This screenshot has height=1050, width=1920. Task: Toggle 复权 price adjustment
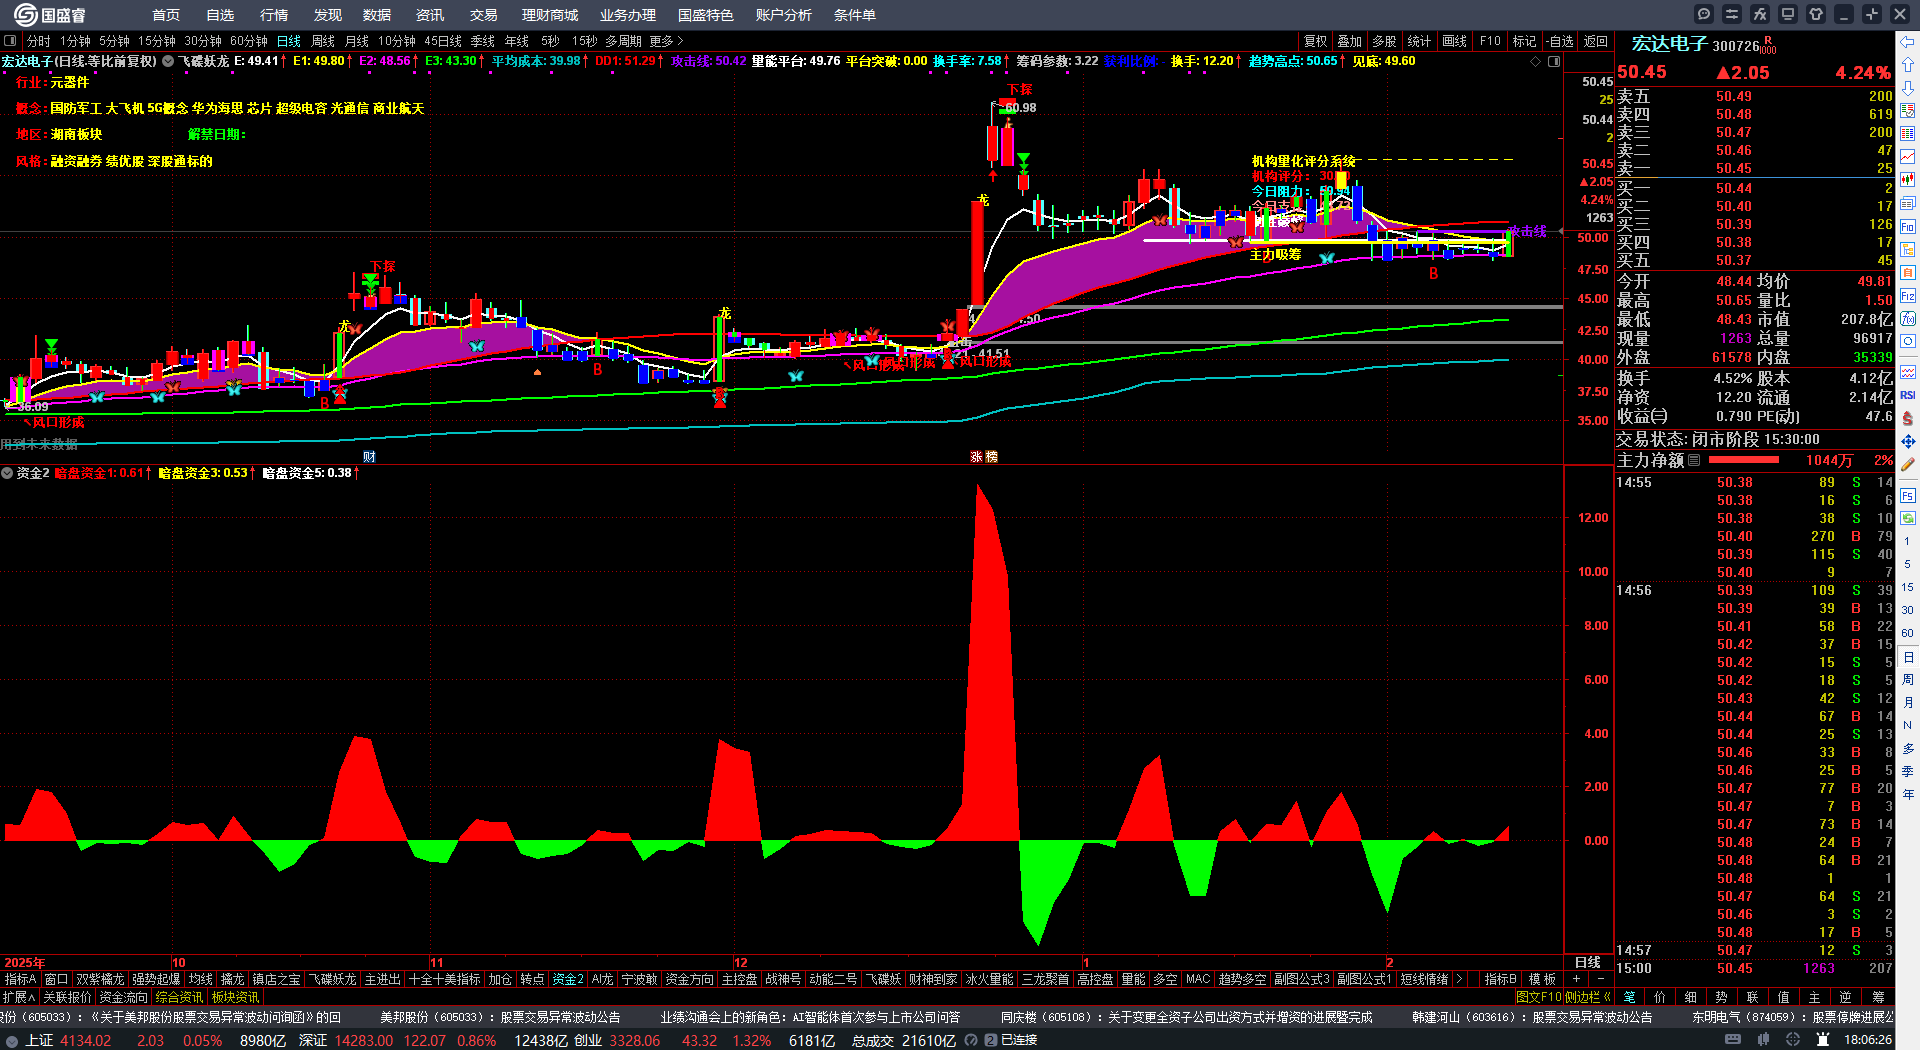pyautogui.click(x=1315, y=41)
